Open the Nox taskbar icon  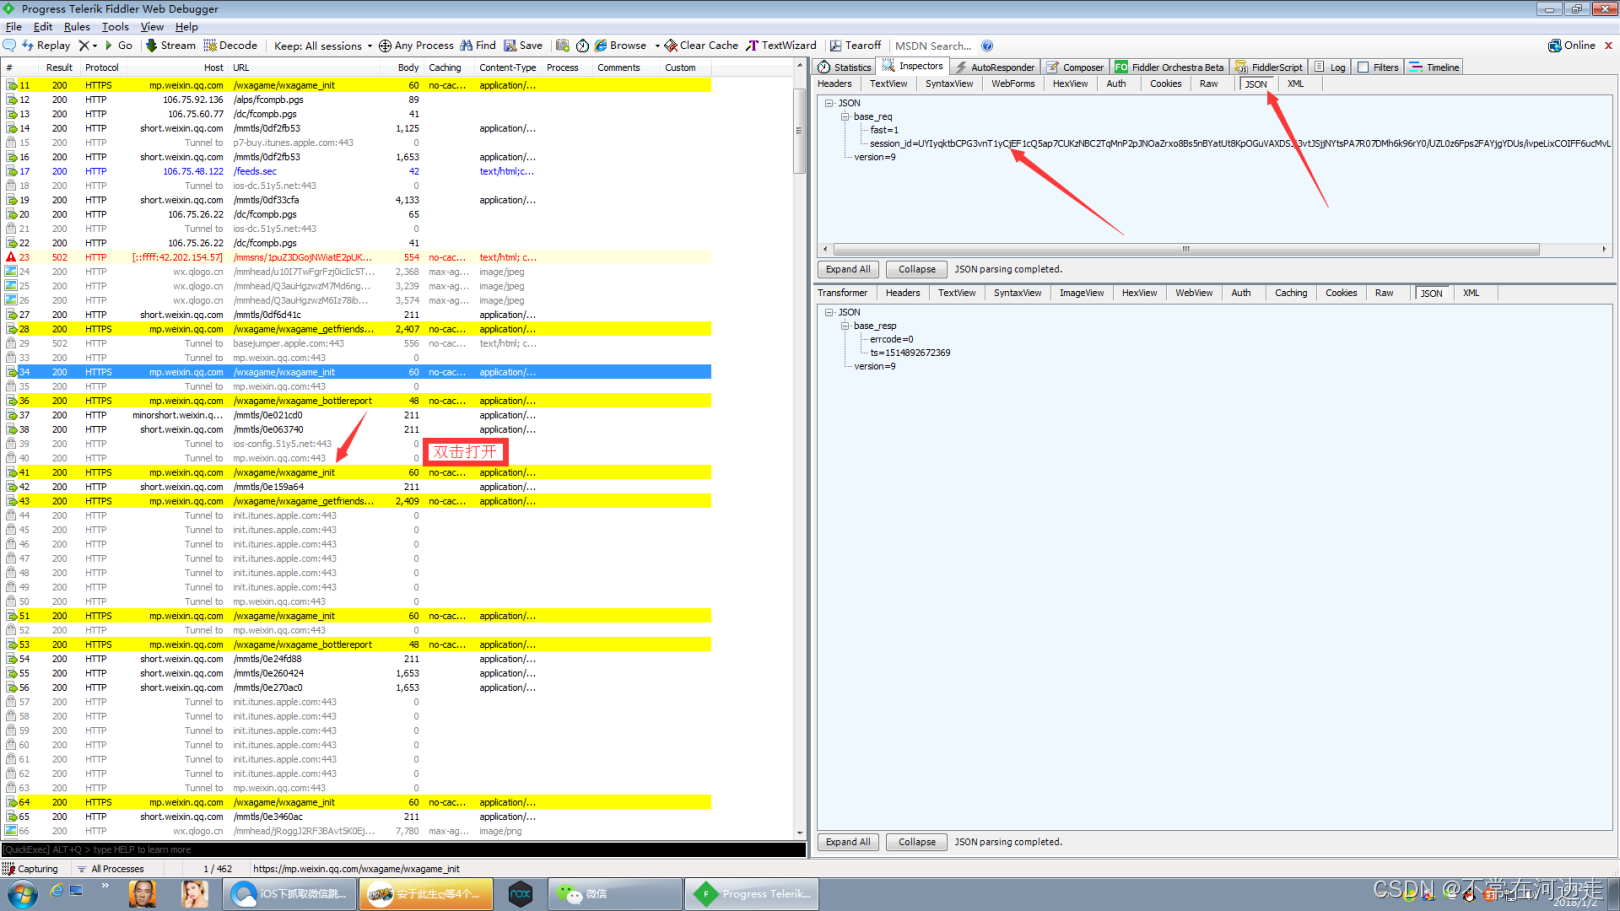[520, 894]
